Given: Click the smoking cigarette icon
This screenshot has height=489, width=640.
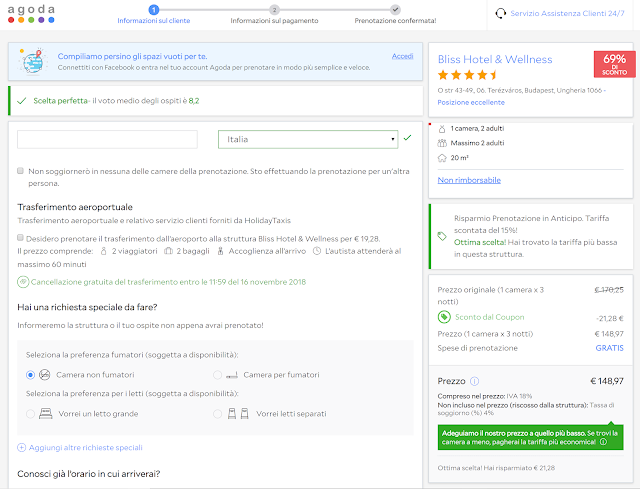Looking at the screenshot, I should click(232, 375).
